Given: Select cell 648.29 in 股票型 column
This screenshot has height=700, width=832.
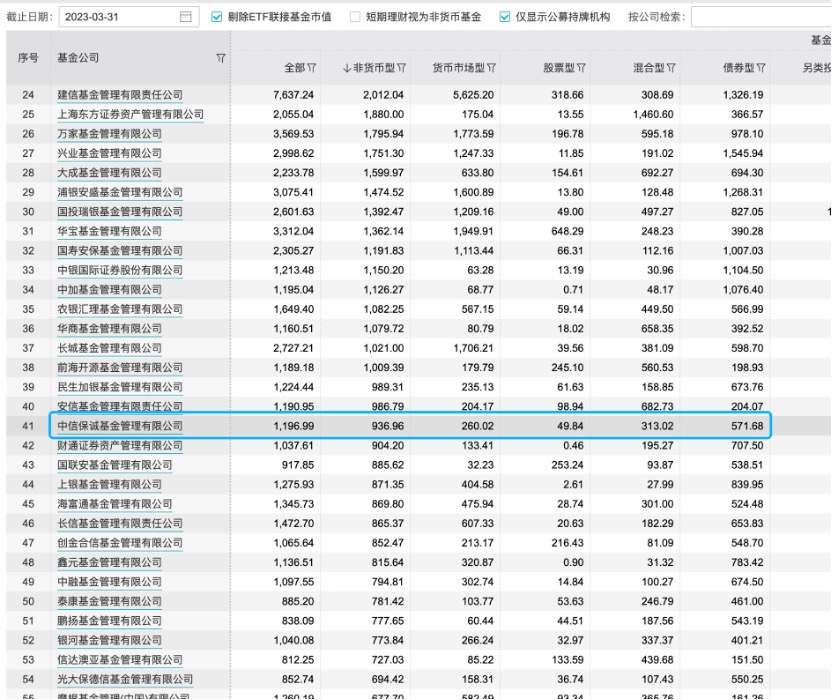Looking at the screenshot, I should pyautogui.click(x=567, y=231).
